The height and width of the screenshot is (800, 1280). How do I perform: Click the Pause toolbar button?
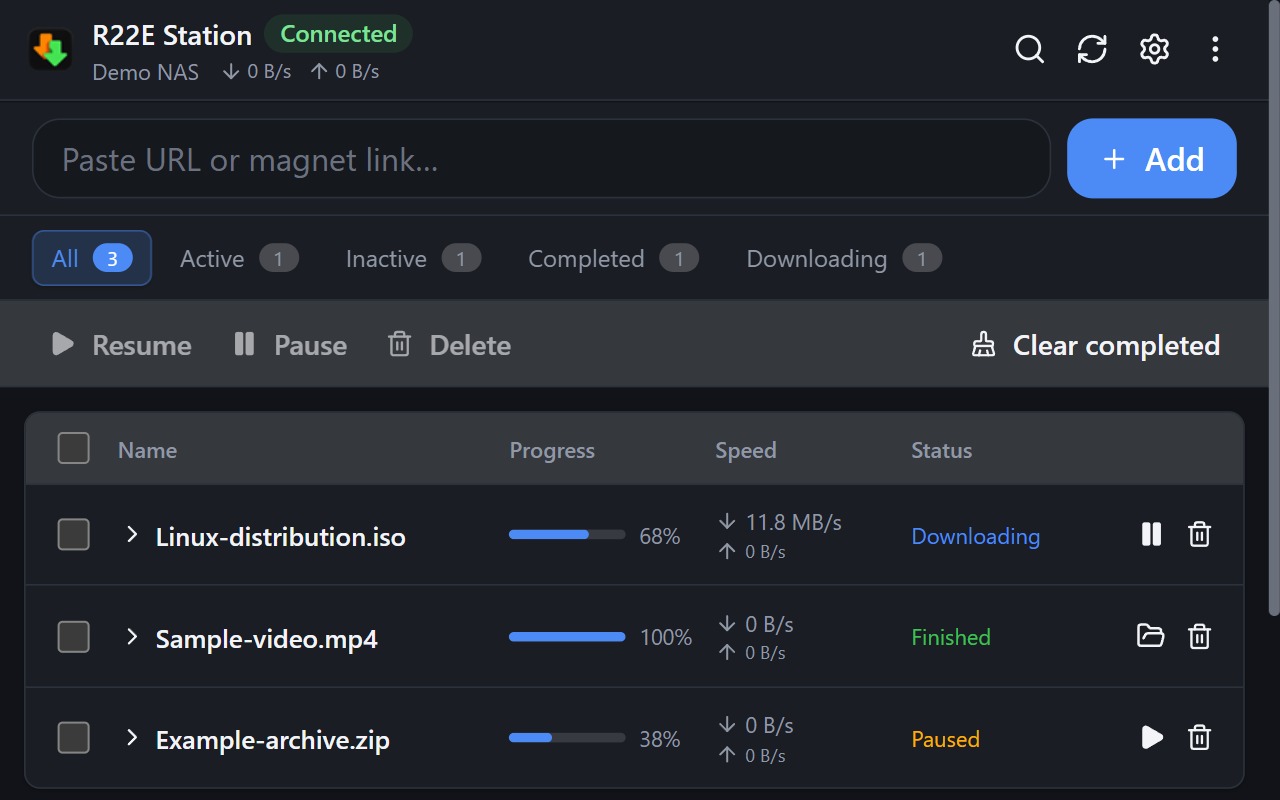290,345
